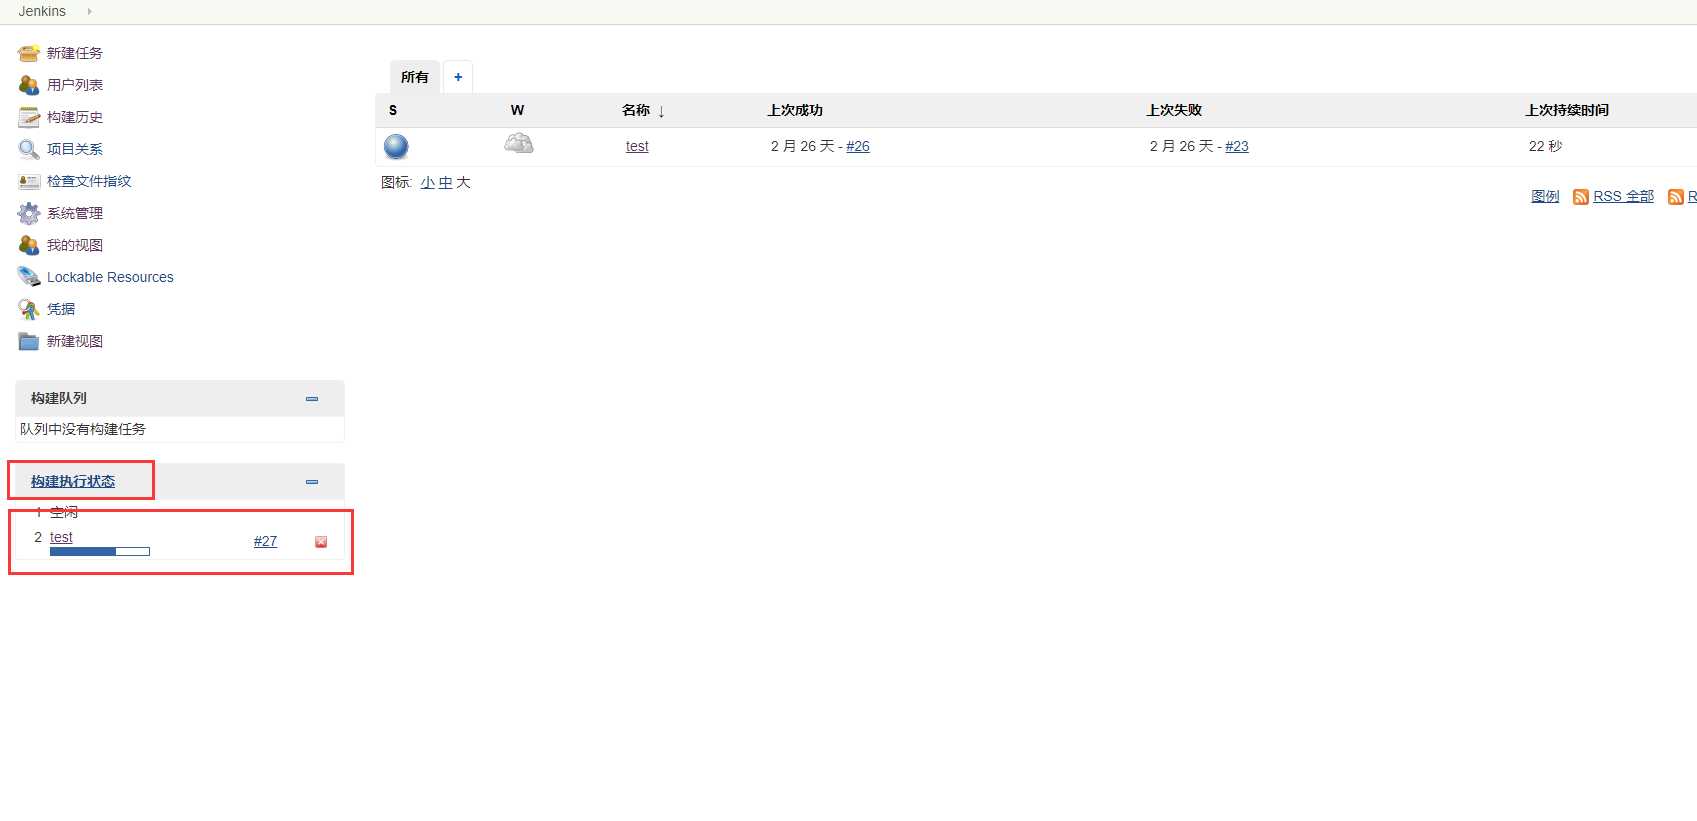Screen dimensions: 1697x821
Task: Click the RSS 全部 feed icon
Action: click(x=1580, y=197)
